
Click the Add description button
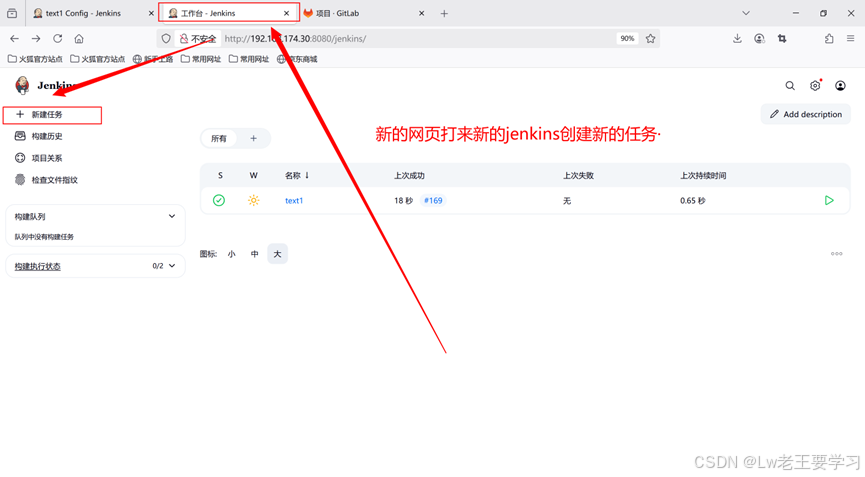806,114
